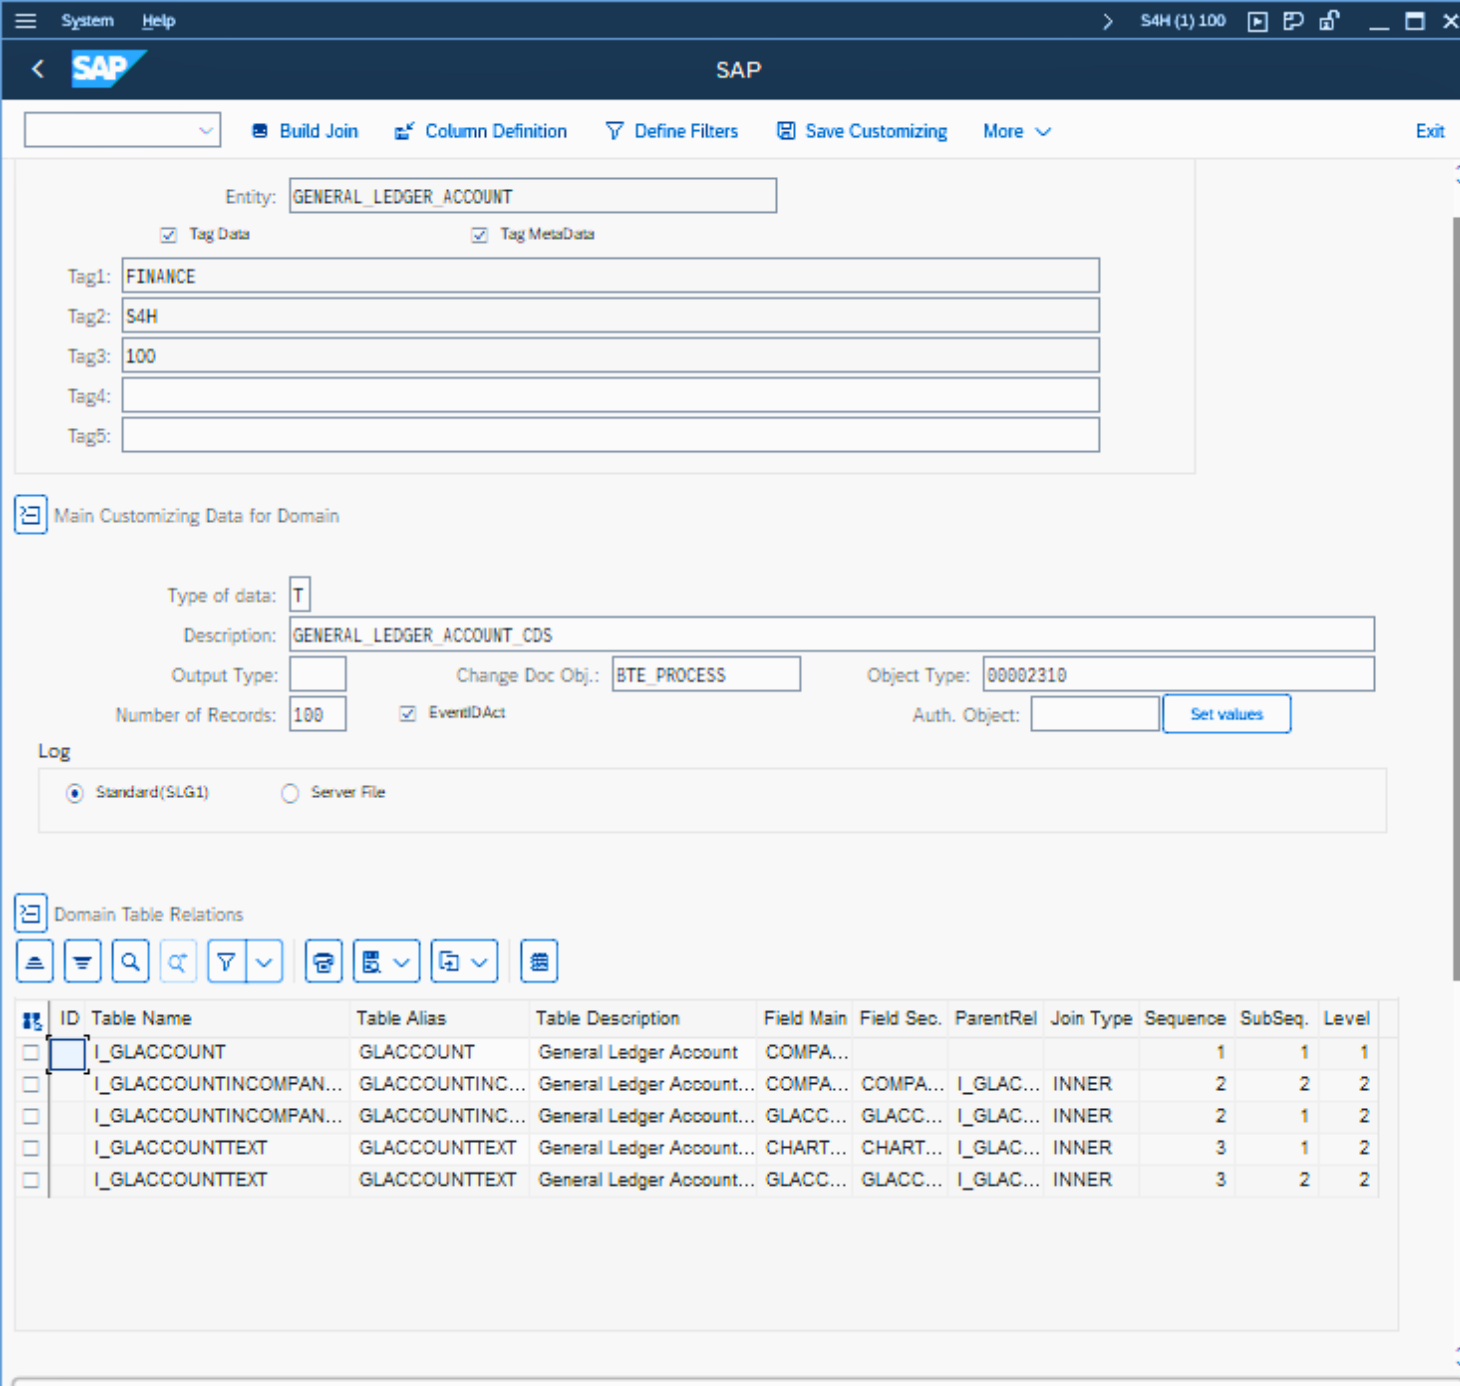Click the vertical scrollbar on the right
Screen dimensions: 1460x1386
tap(1454, 600)
